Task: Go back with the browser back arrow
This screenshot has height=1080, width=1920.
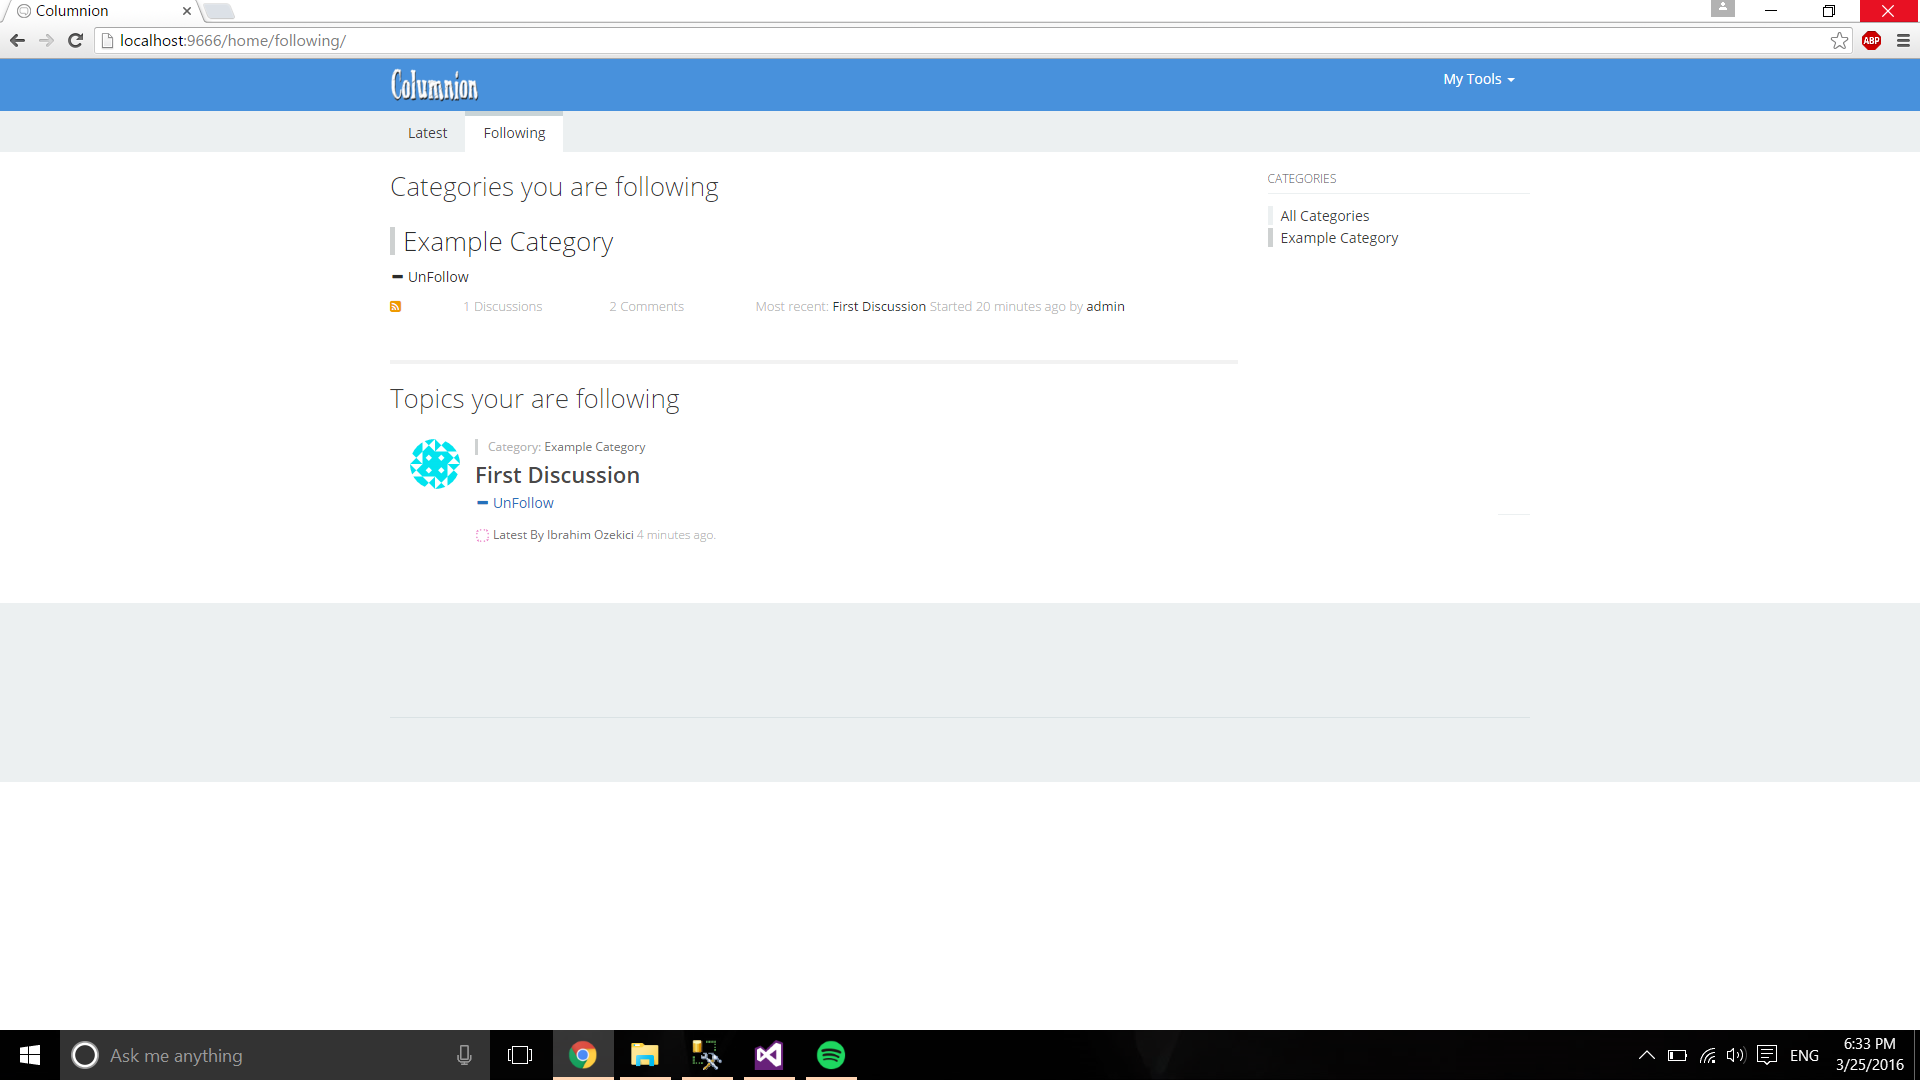Action: point(17,41)
